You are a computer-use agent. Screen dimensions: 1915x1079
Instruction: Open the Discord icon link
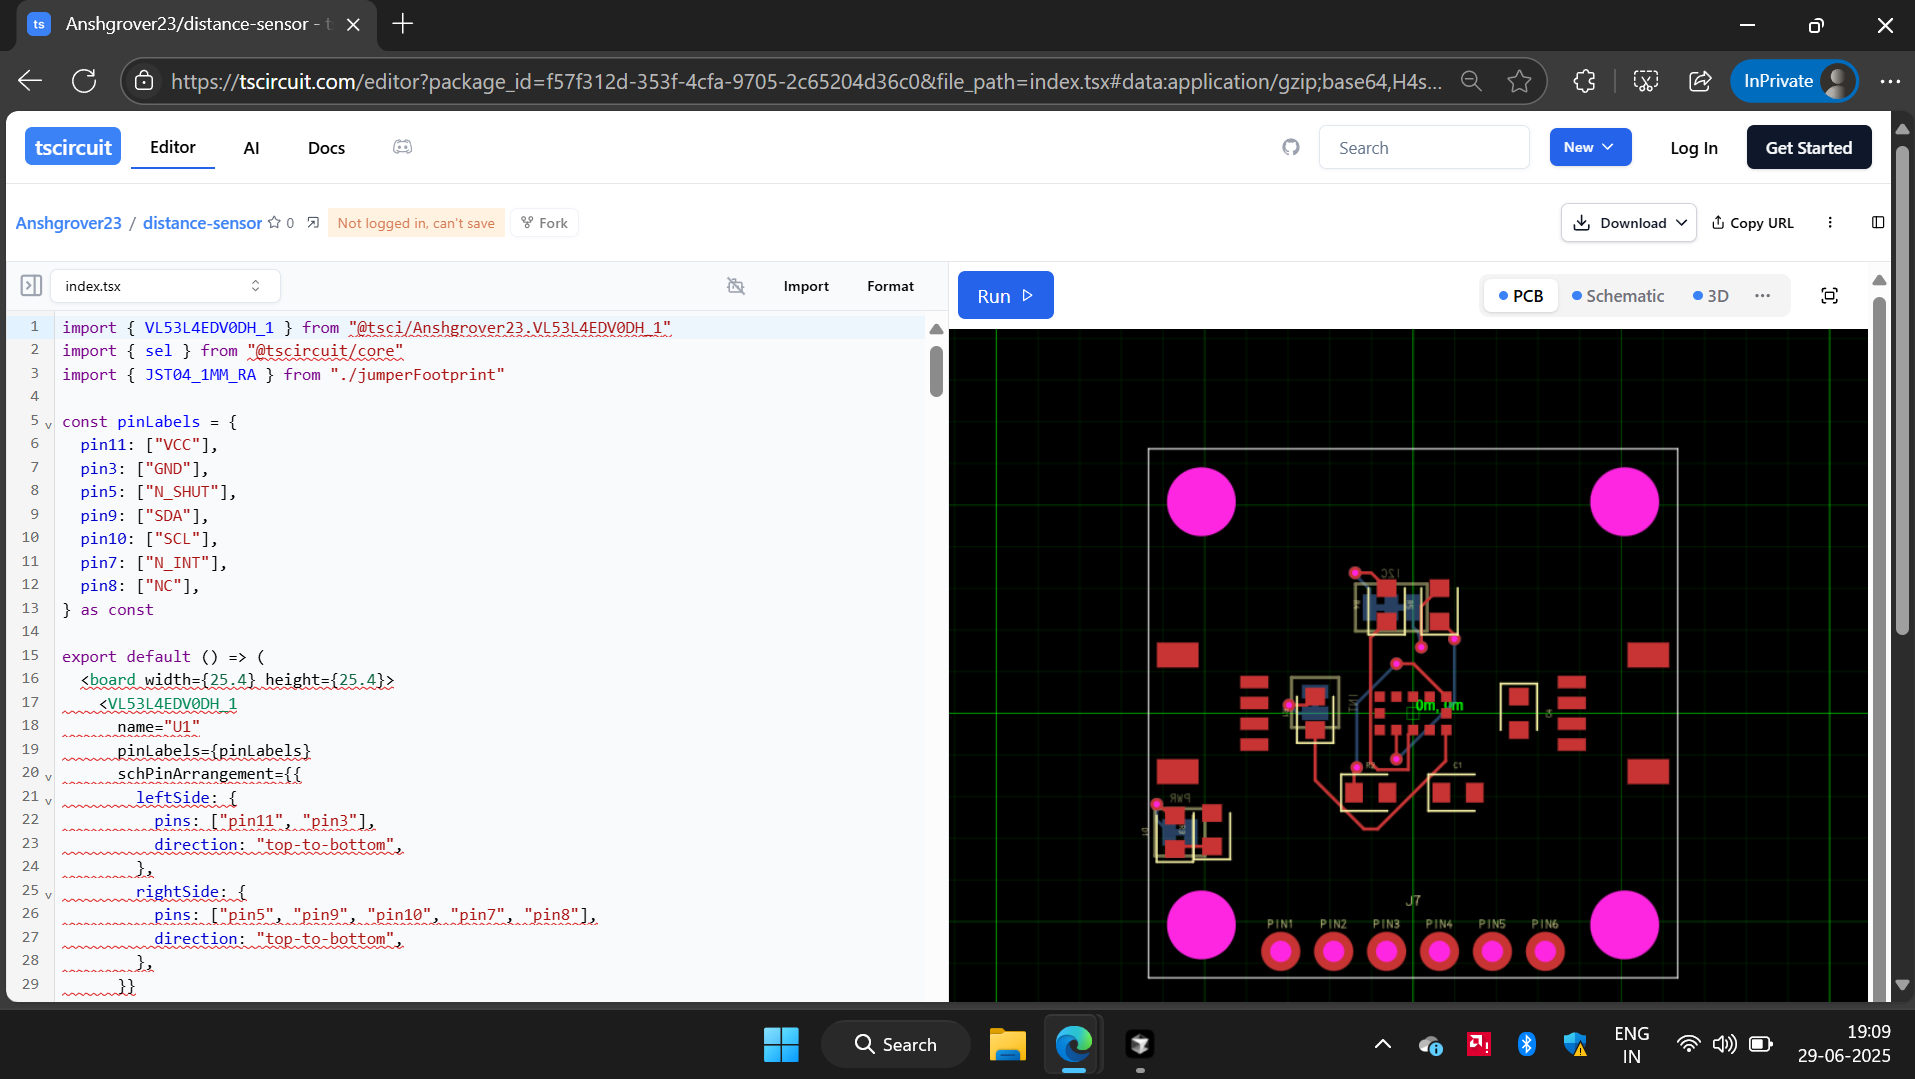(402, 148)
